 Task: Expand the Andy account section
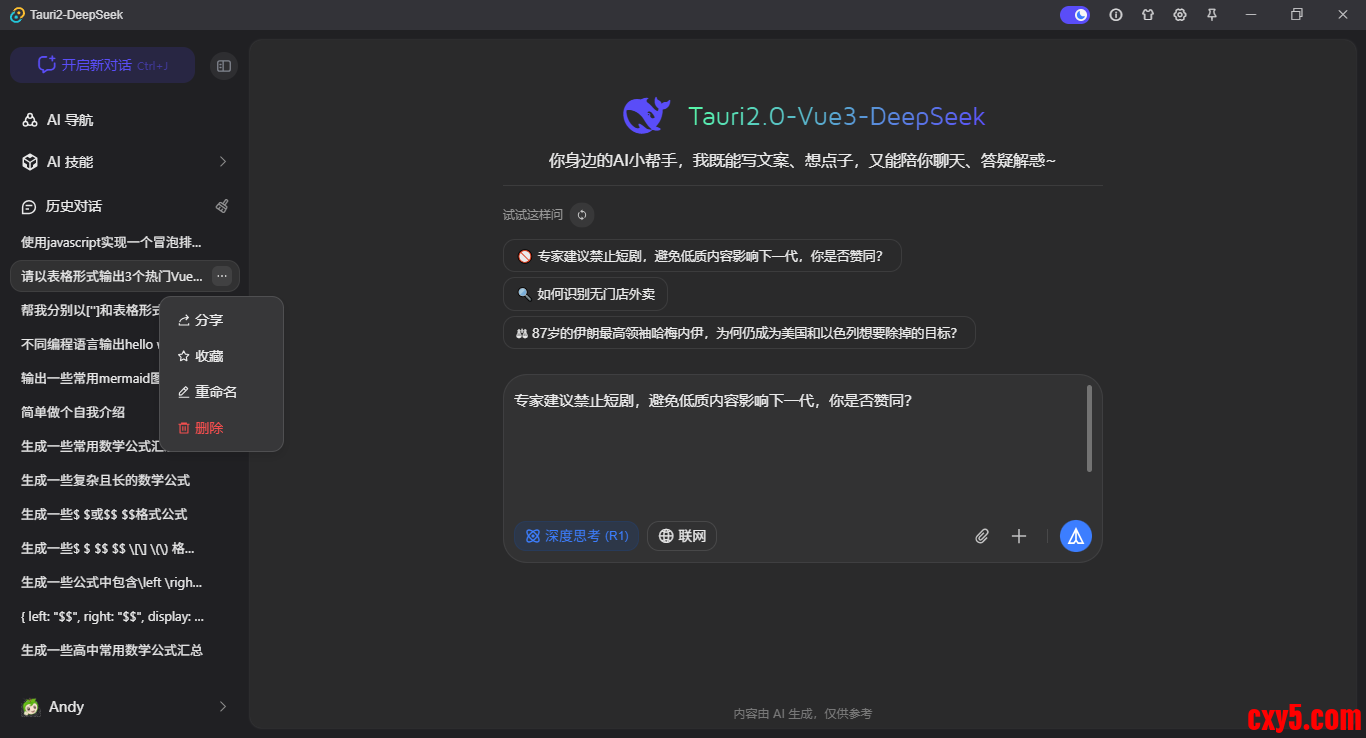point(221,706)
